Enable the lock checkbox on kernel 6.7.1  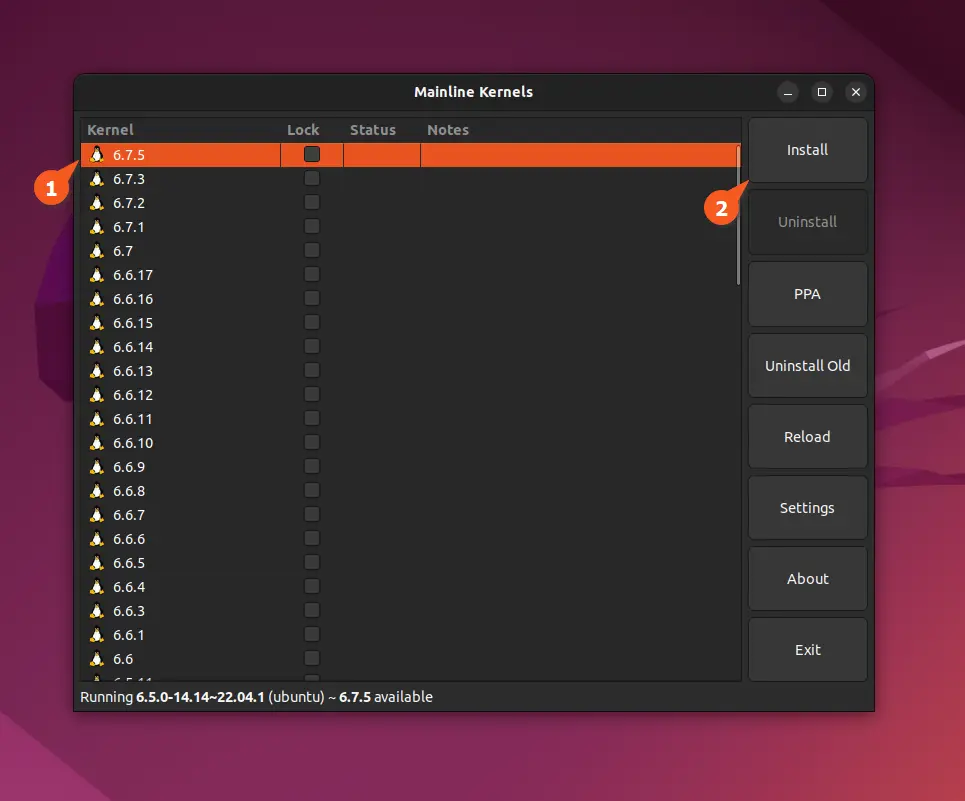tap(312, 227)
